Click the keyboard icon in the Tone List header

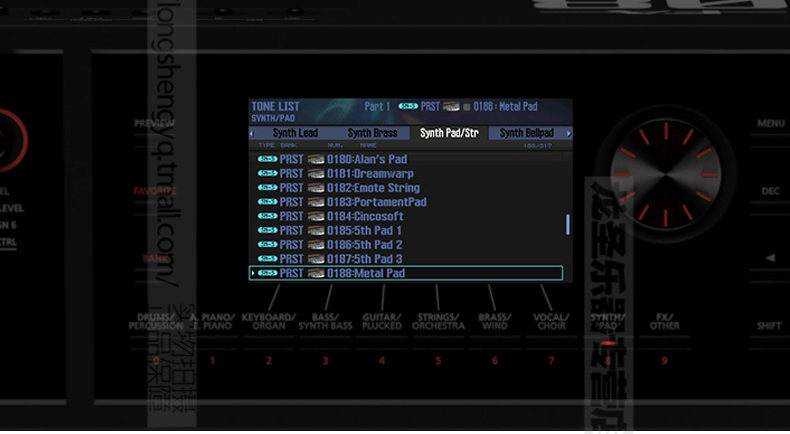tap(451, 106)
